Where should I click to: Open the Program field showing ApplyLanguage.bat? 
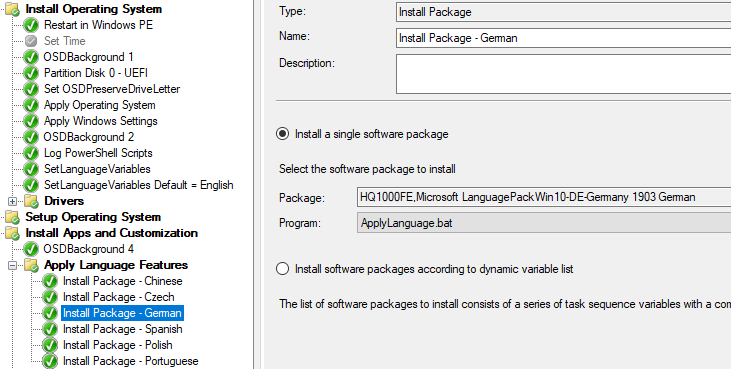pos(544,223)
